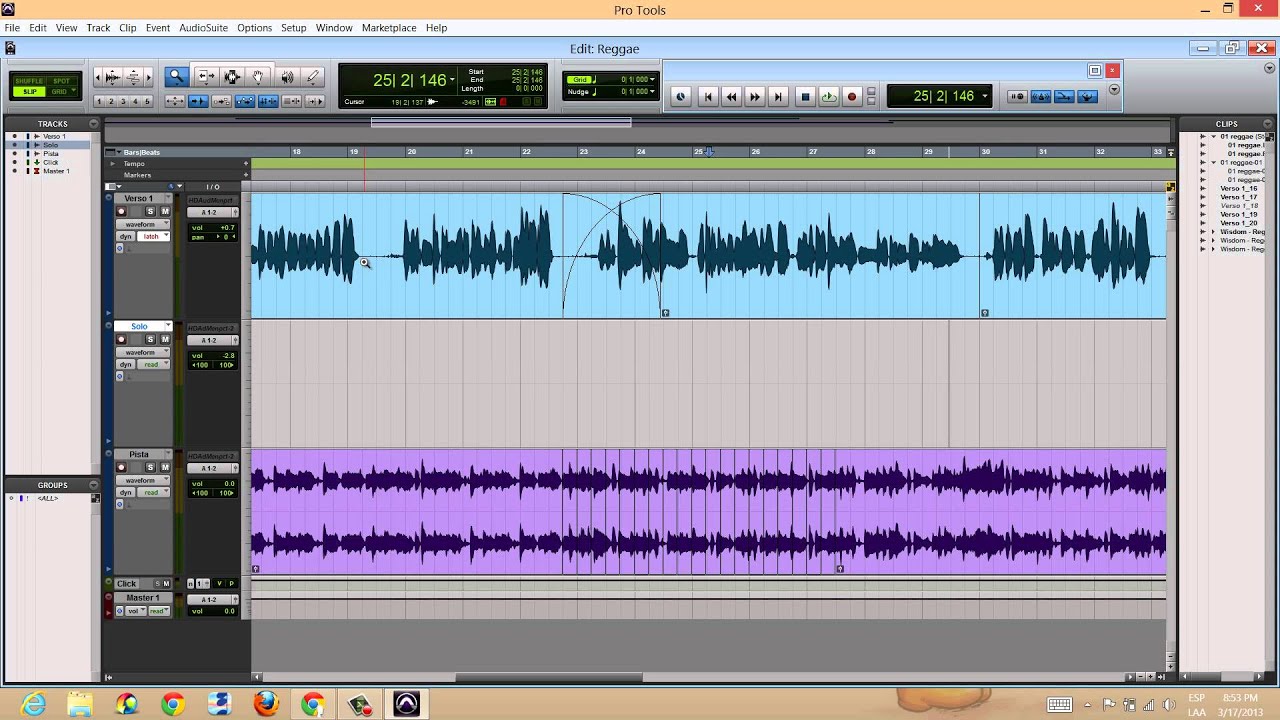This screenshot has width=1280, height=720.
Task: Toggle the Metronome click button
Action: click(x=1040, y=97)
